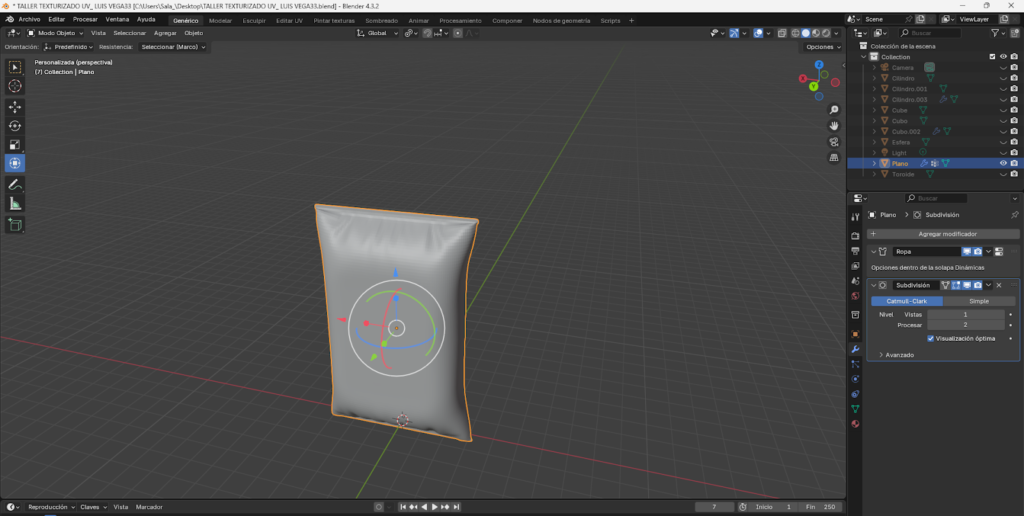Switch to the Editar UV workspace tab
The width and height of the screenshot is (1024, 516).
coord(289,20)
